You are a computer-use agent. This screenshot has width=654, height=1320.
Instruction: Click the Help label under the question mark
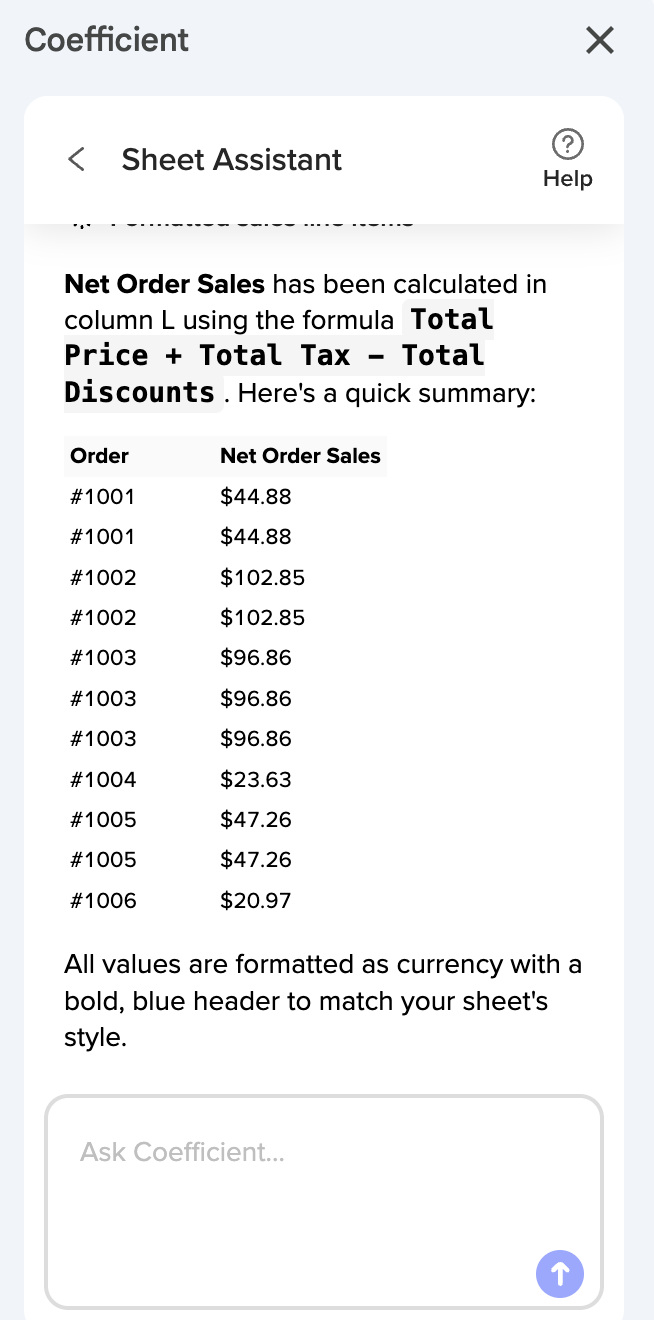coord(567,179)
